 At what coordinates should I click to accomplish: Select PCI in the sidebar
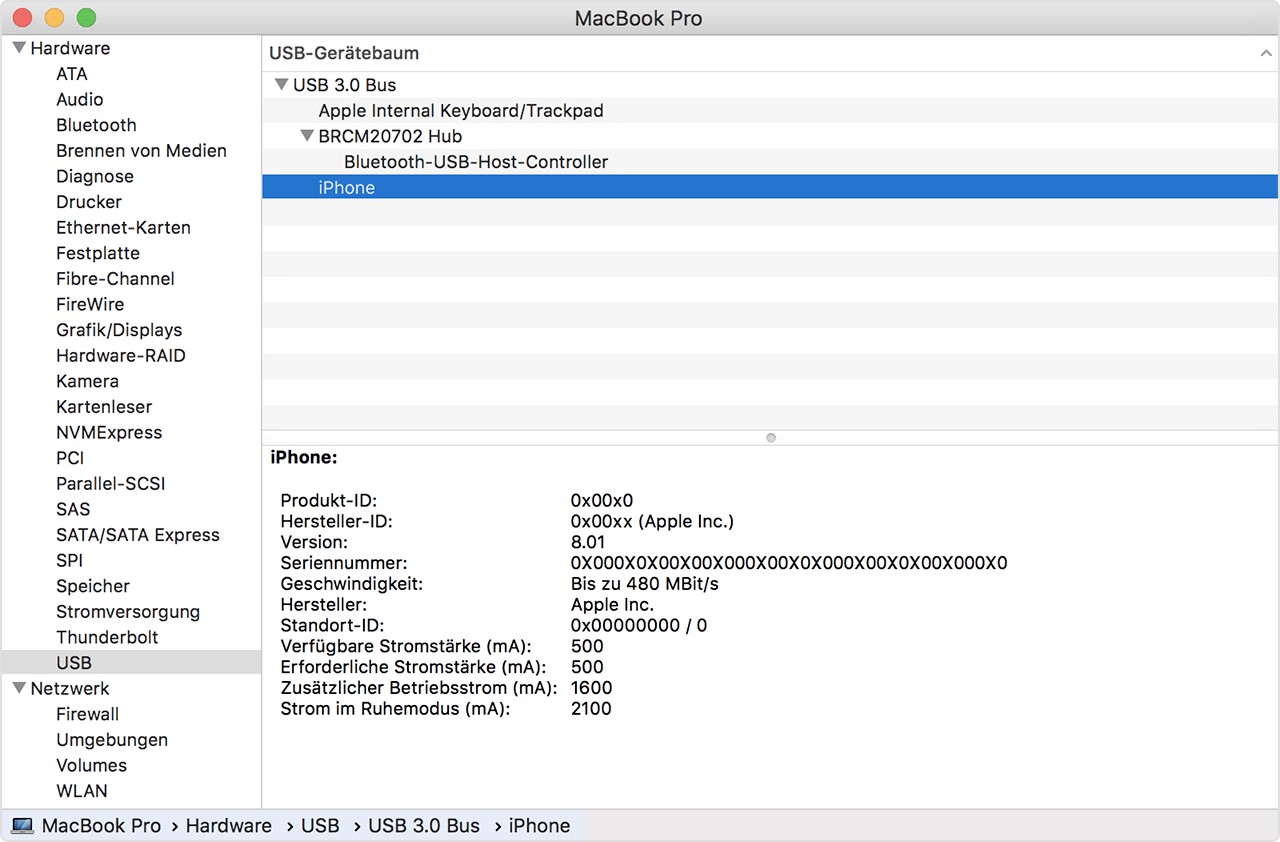(x=70, y=458)
